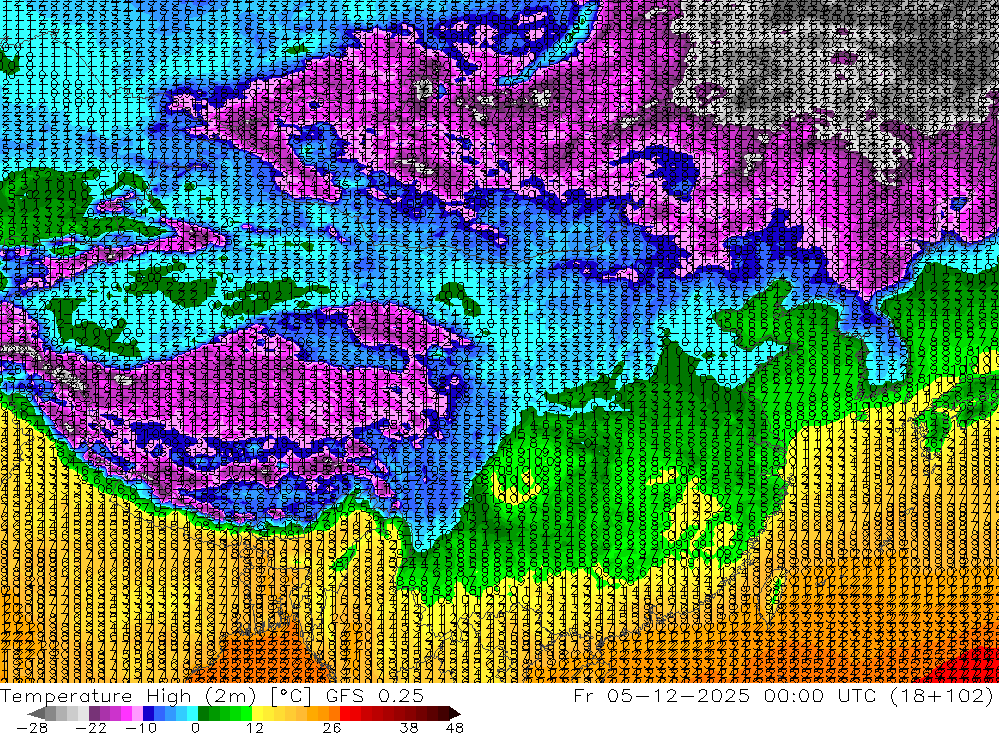This screenshot has width=1000, height=733.
Task: Click the '12' legend value
Action: click(255, 727)
